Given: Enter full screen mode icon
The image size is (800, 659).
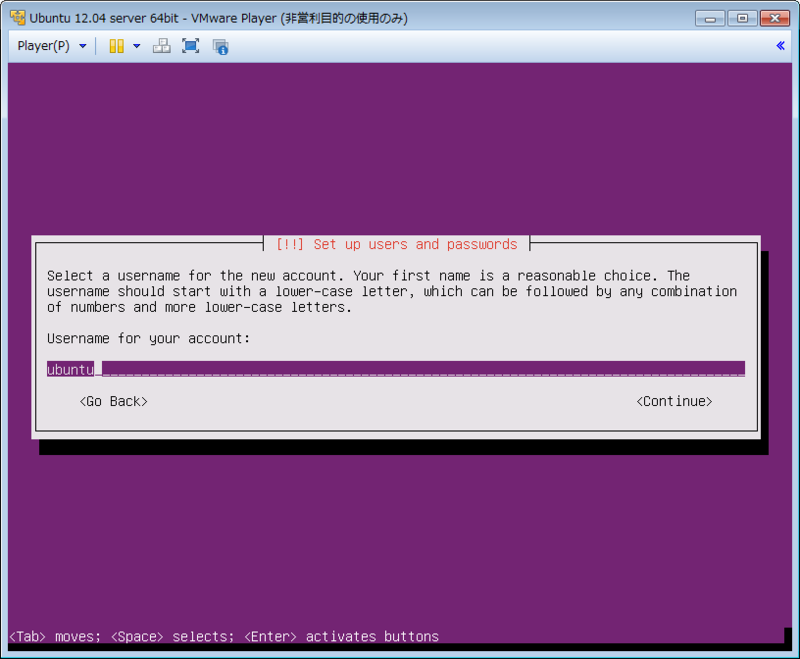Looking at the screenshot, I should coord(191,46).
